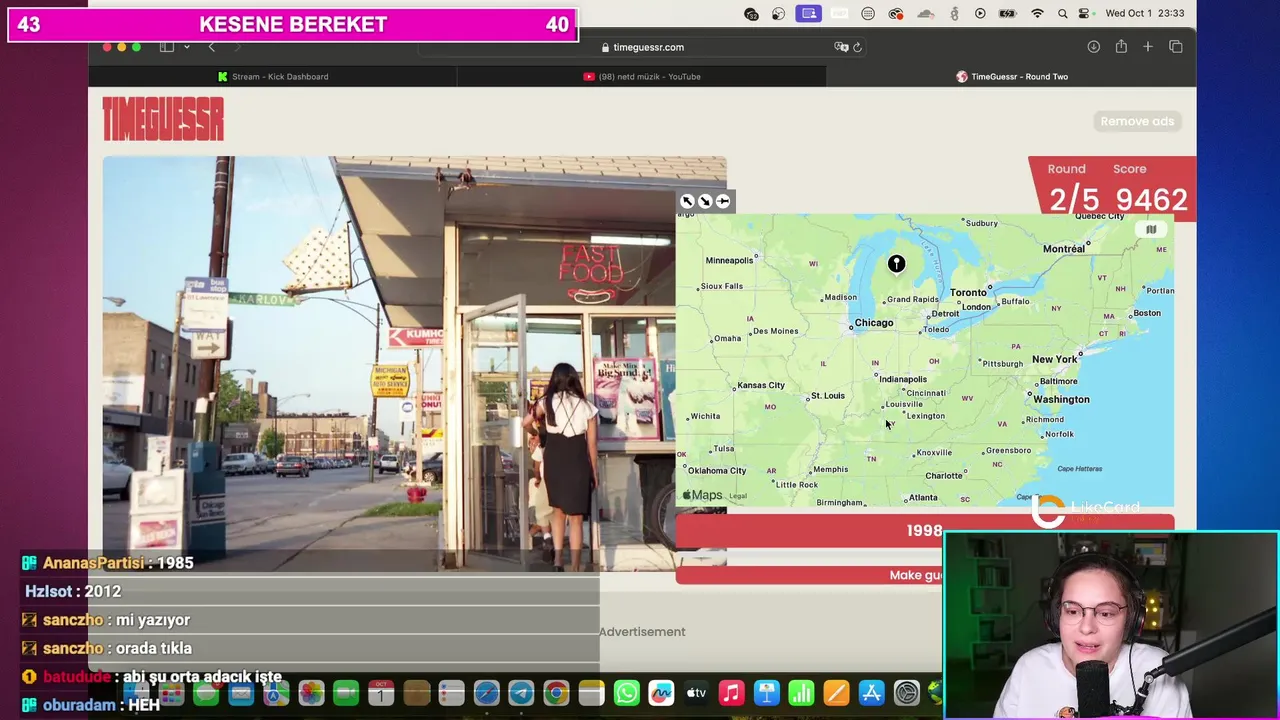Open WhatsApp from the Dock
The image size is (1280, 720).
(x=626, y=693)
